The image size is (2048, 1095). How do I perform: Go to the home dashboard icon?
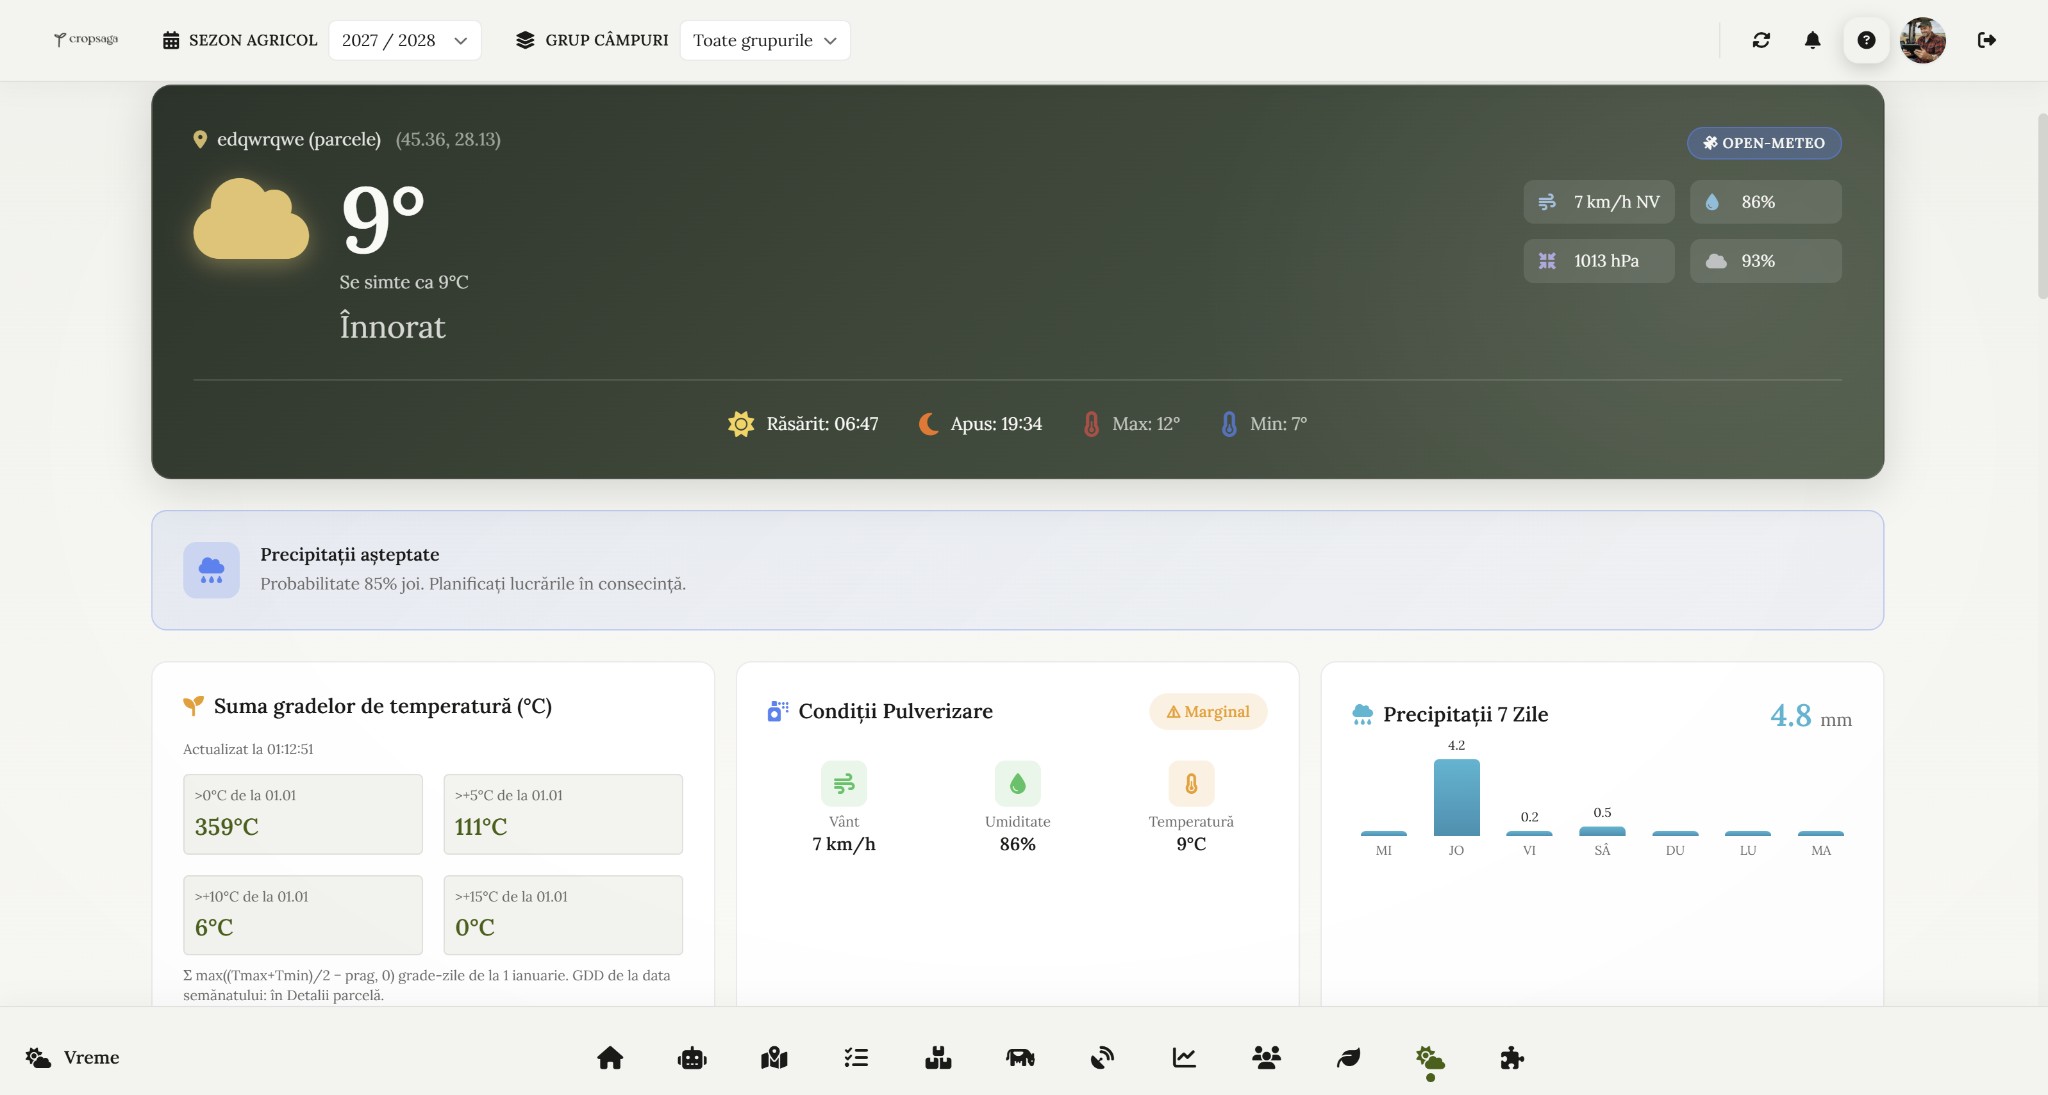[610, 1058]
